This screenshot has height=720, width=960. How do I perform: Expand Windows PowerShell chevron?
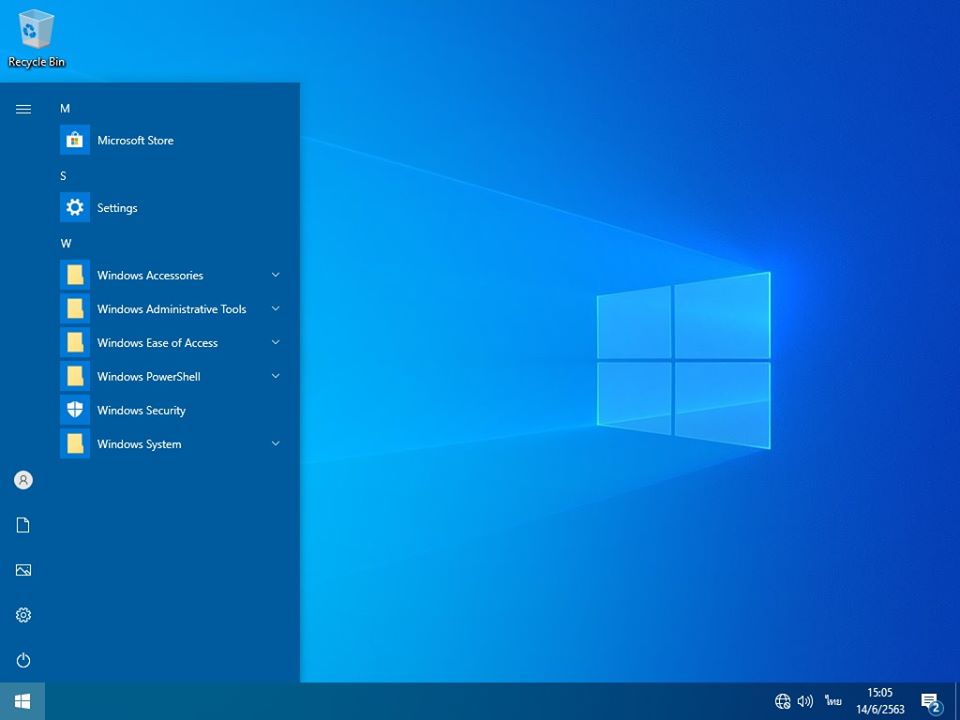(276, 376)
